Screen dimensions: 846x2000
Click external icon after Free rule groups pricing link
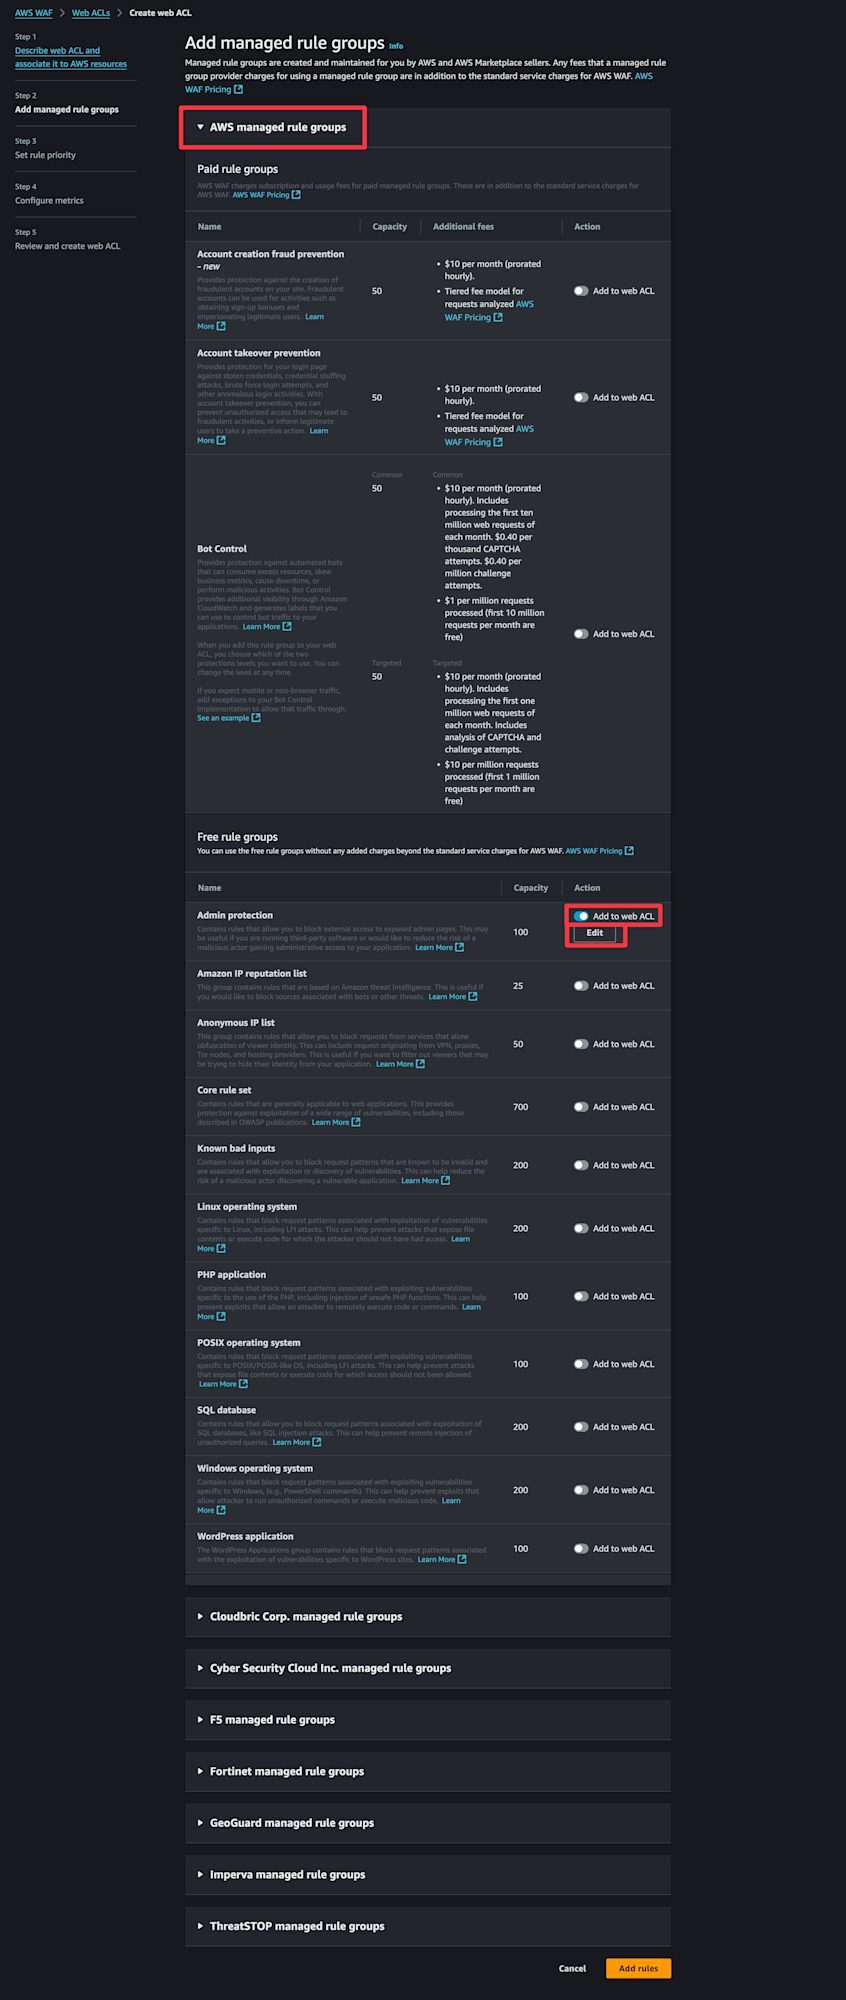pyautogui.click(x=629, y=851)
